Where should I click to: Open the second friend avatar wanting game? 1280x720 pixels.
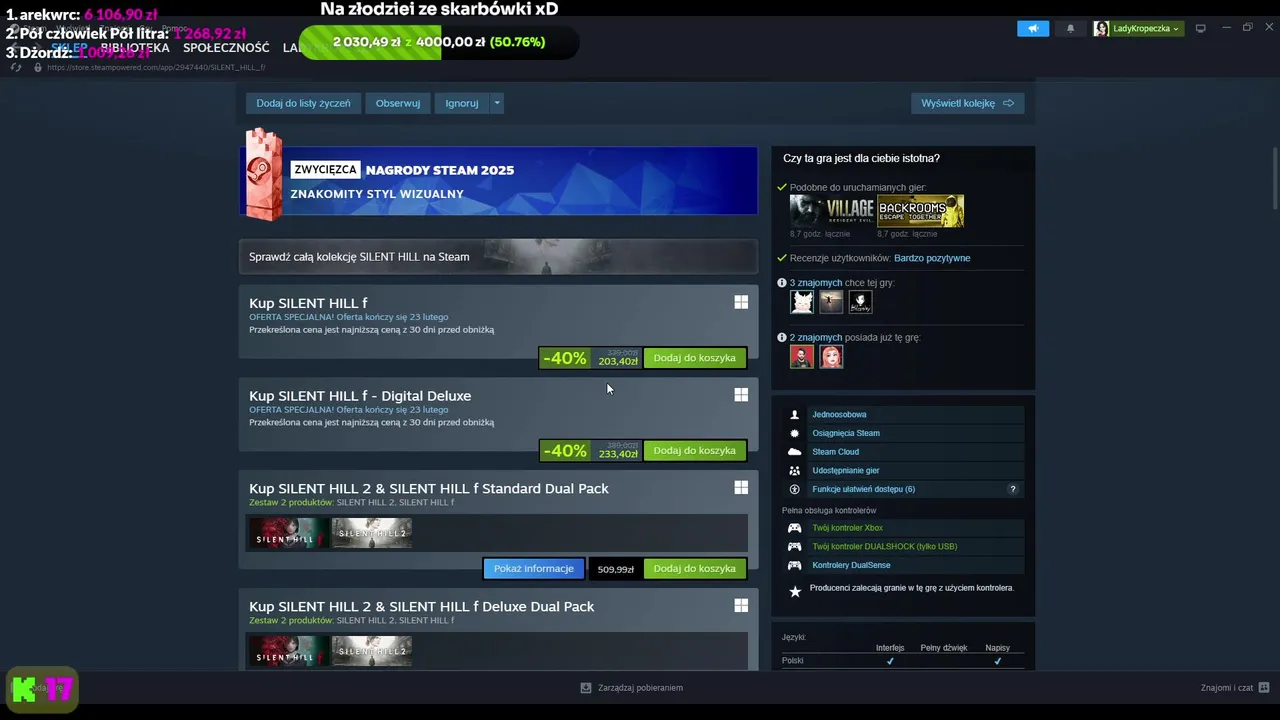coord(831,302)
